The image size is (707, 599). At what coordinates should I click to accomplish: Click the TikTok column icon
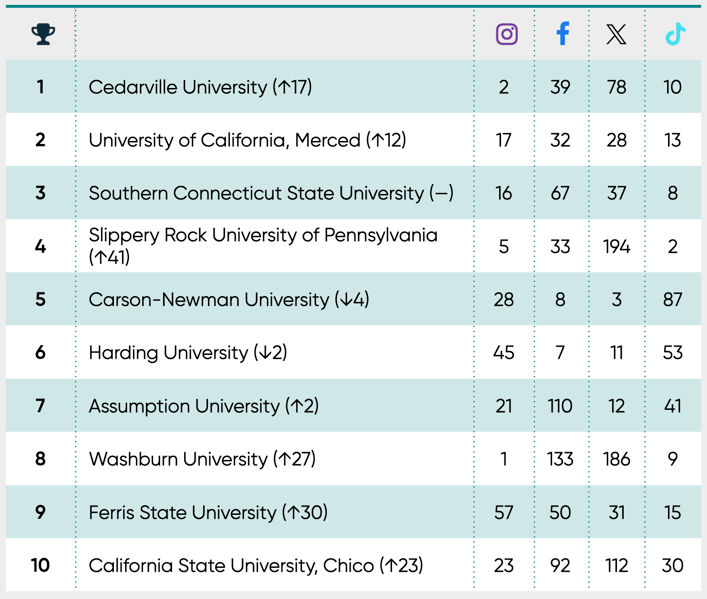pyautogui.click(x=675, y=34)
